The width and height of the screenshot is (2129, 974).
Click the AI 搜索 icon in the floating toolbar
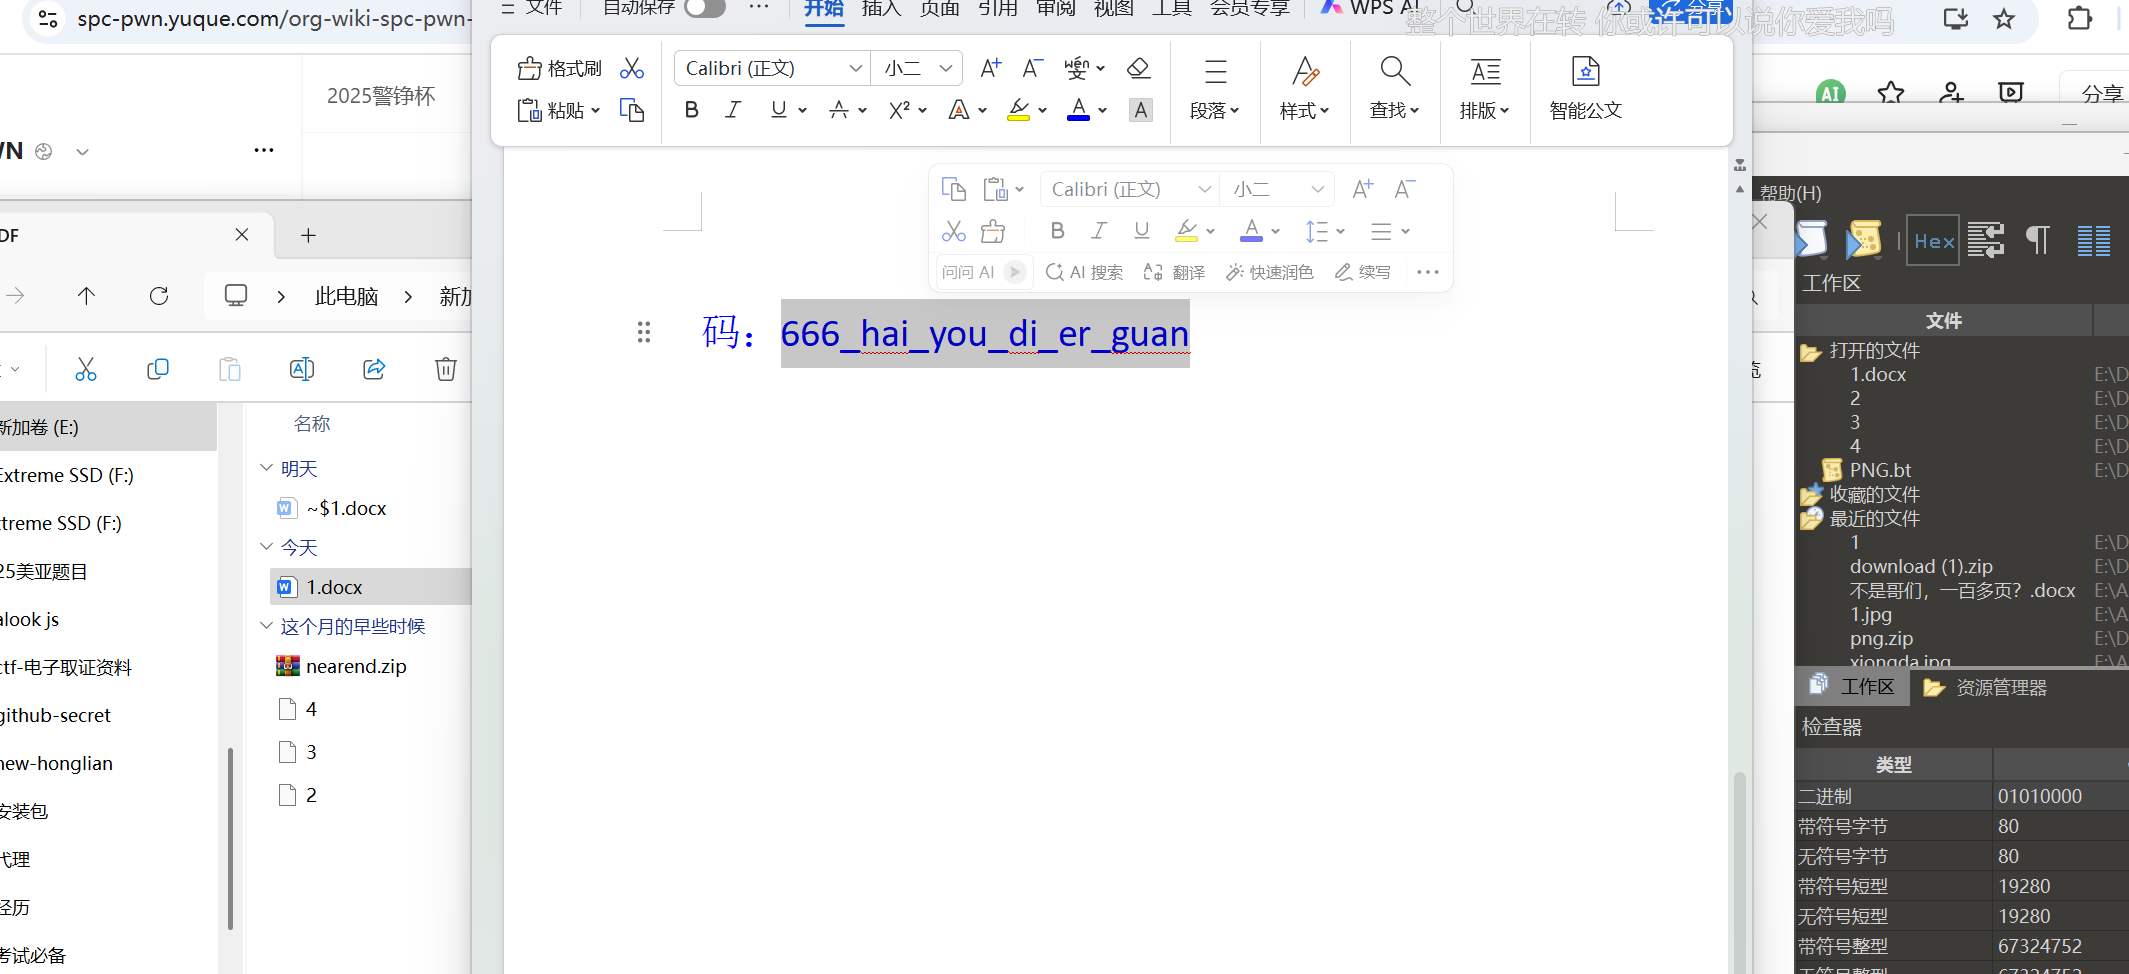pyautogui.click(x=1056, y=271)
